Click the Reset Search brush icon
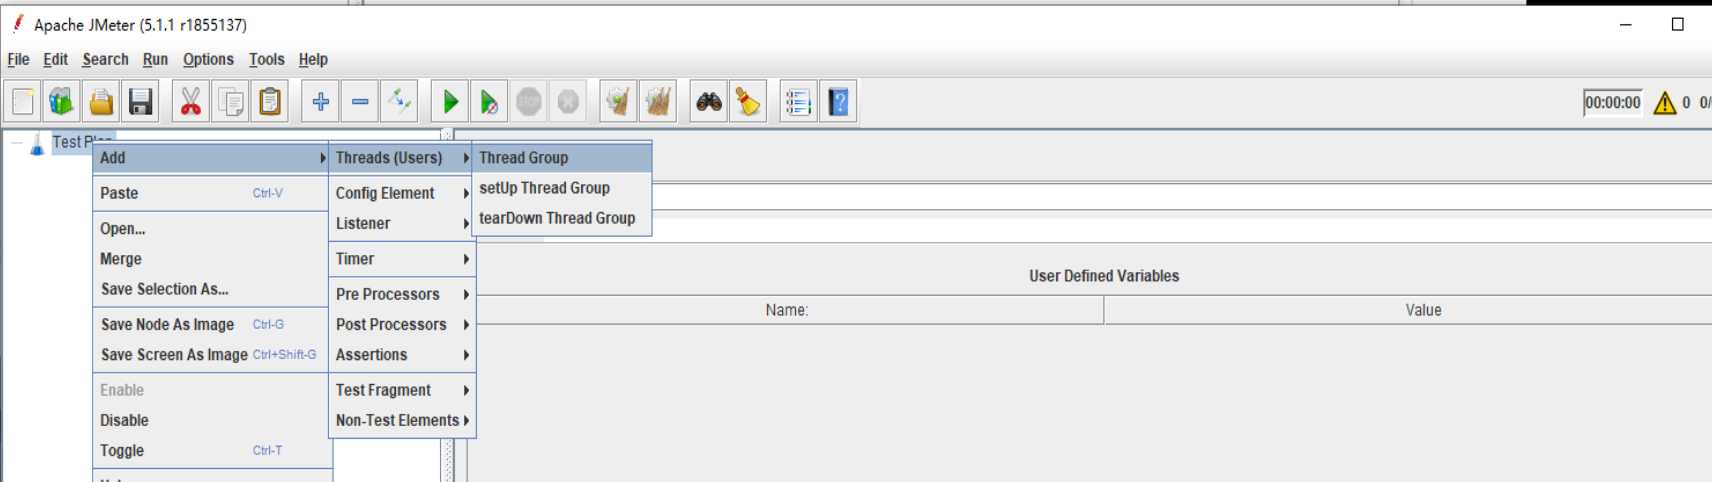Screen dimensions: 1712x482 coord(748,102)
